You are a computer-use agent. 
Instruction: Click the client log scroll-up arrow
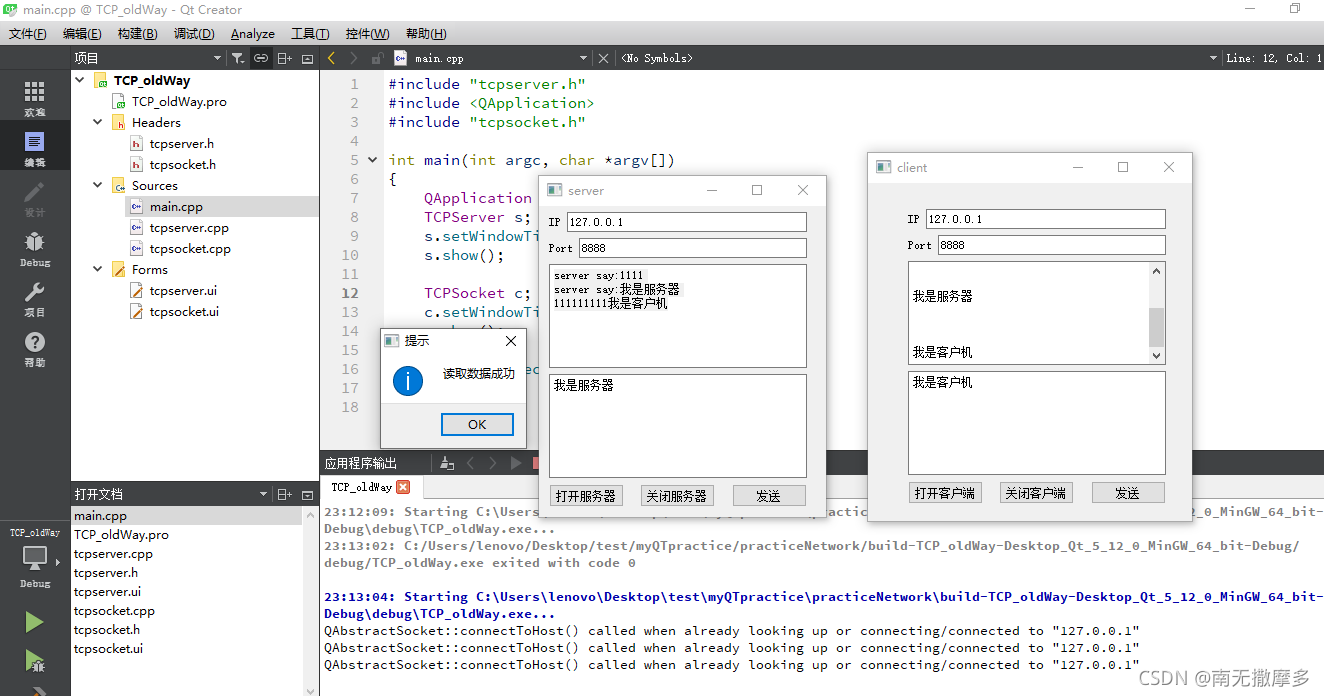[1157, 271]
